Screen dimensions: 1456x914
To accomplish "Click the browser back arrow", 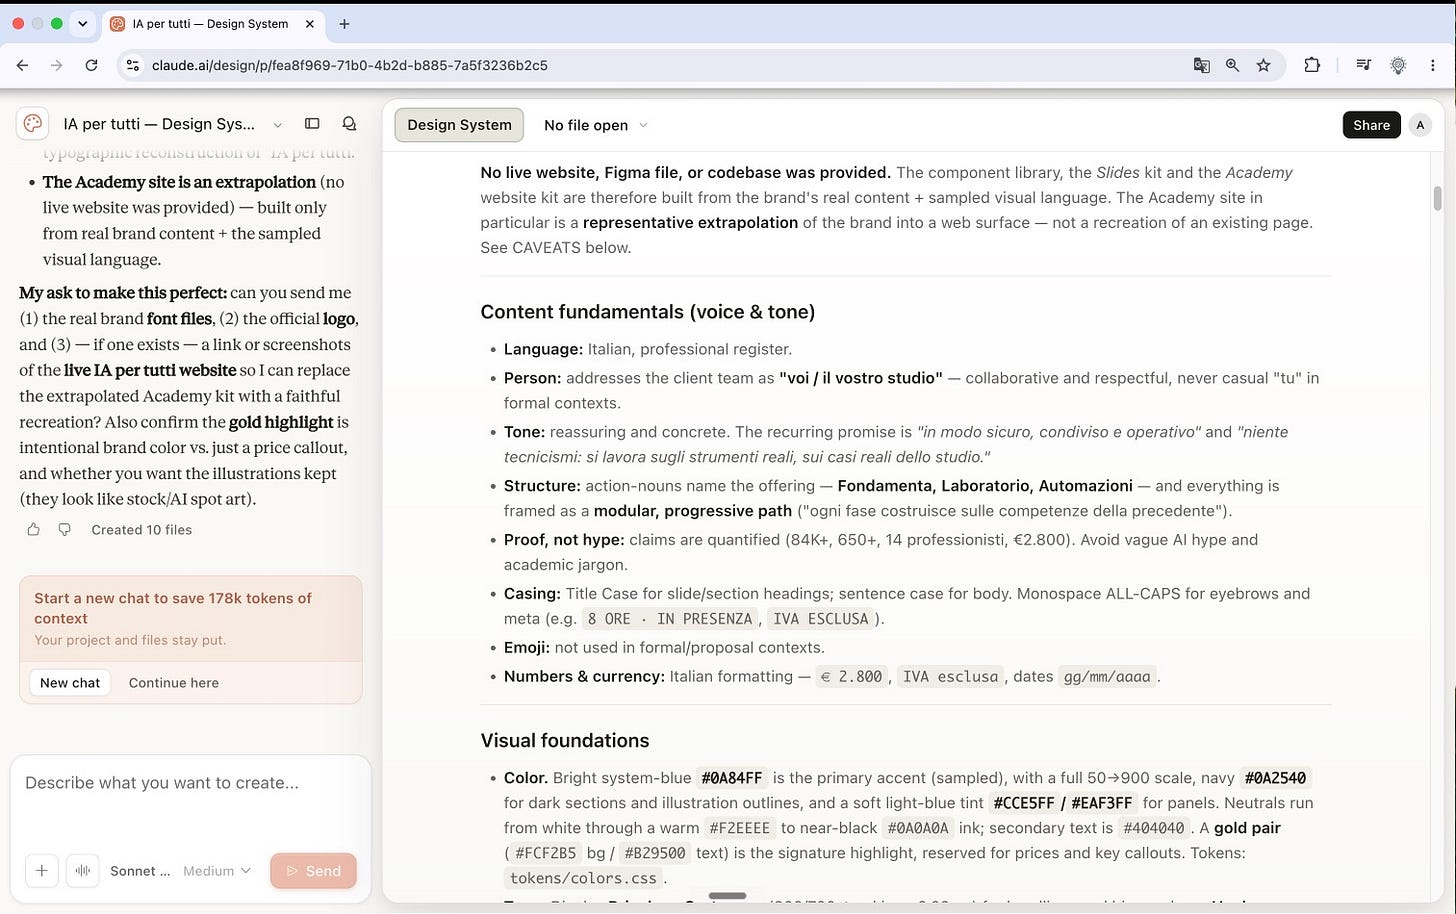I will click(22, 65).
